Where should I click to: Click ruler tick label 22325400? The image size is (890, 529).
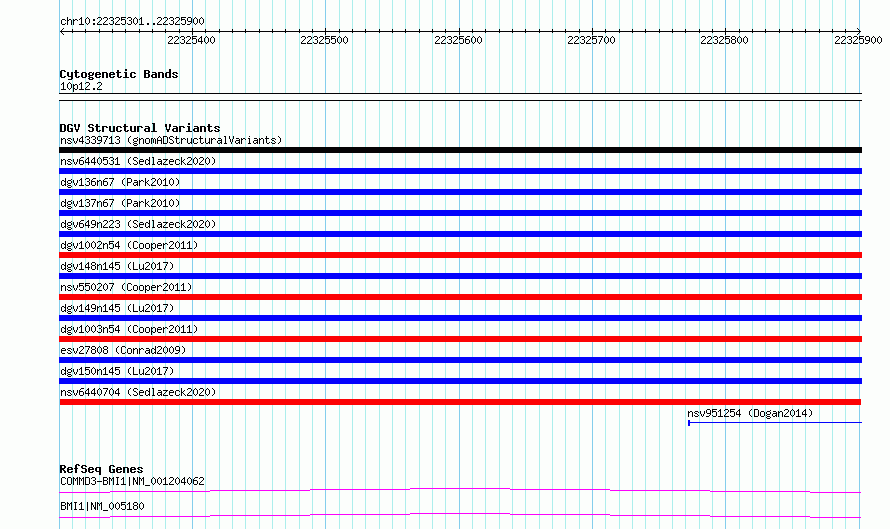[x=191, y=40]
